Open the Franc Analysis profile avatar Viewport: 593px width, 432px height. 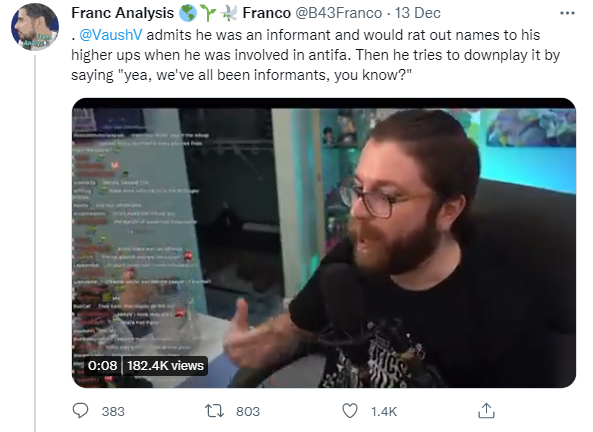(x=35, y=27)
